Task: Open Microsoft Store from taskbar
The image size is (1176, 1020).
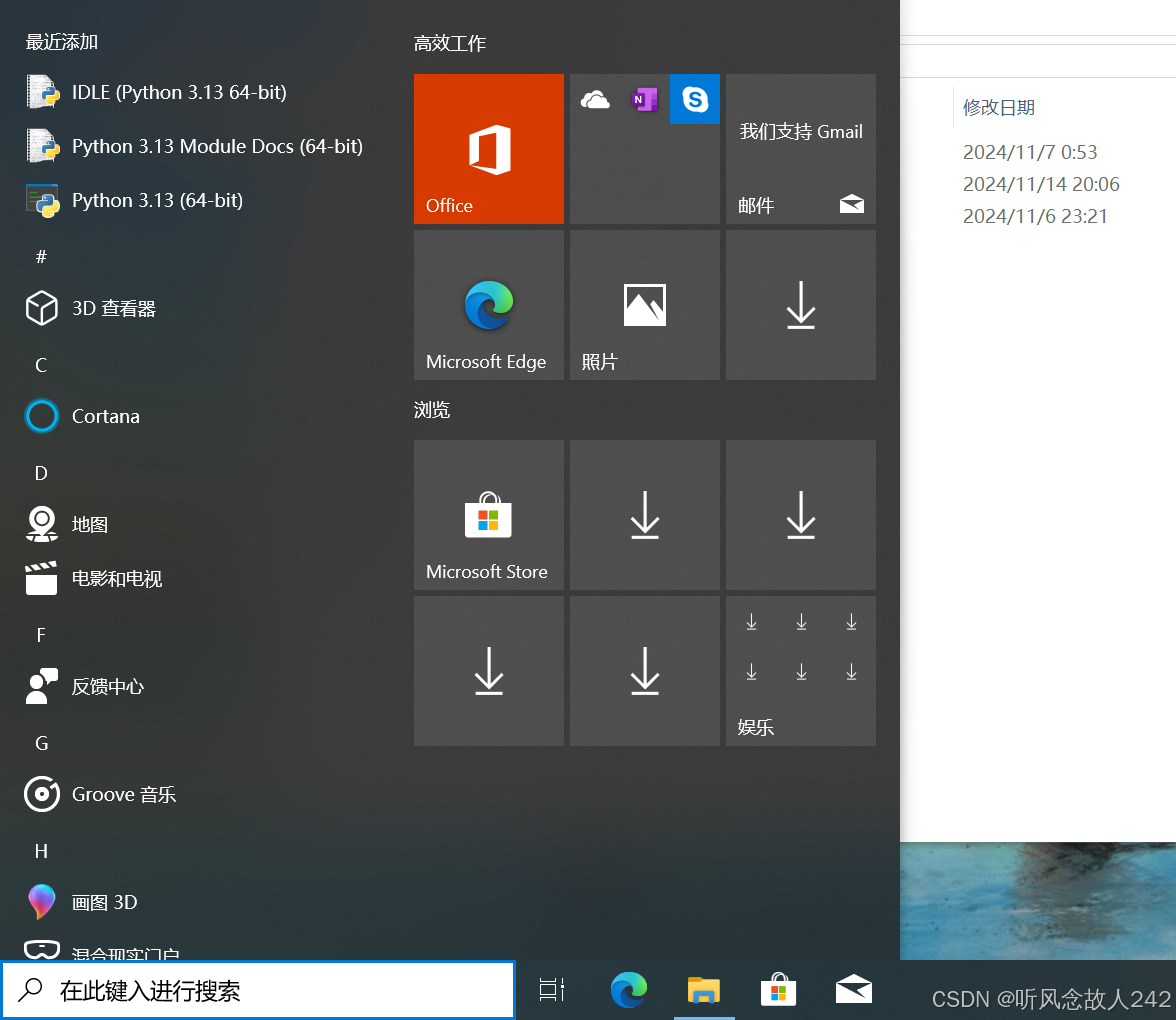Action: point(778,990)
